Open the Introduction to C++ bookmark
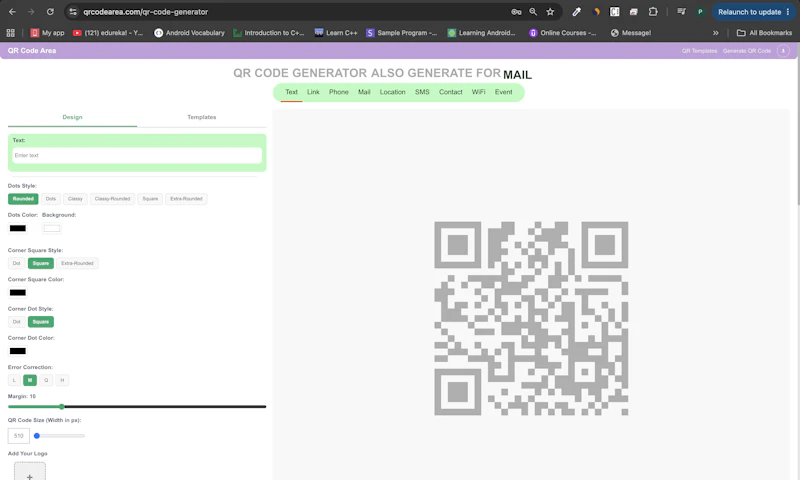 [269, 33]
